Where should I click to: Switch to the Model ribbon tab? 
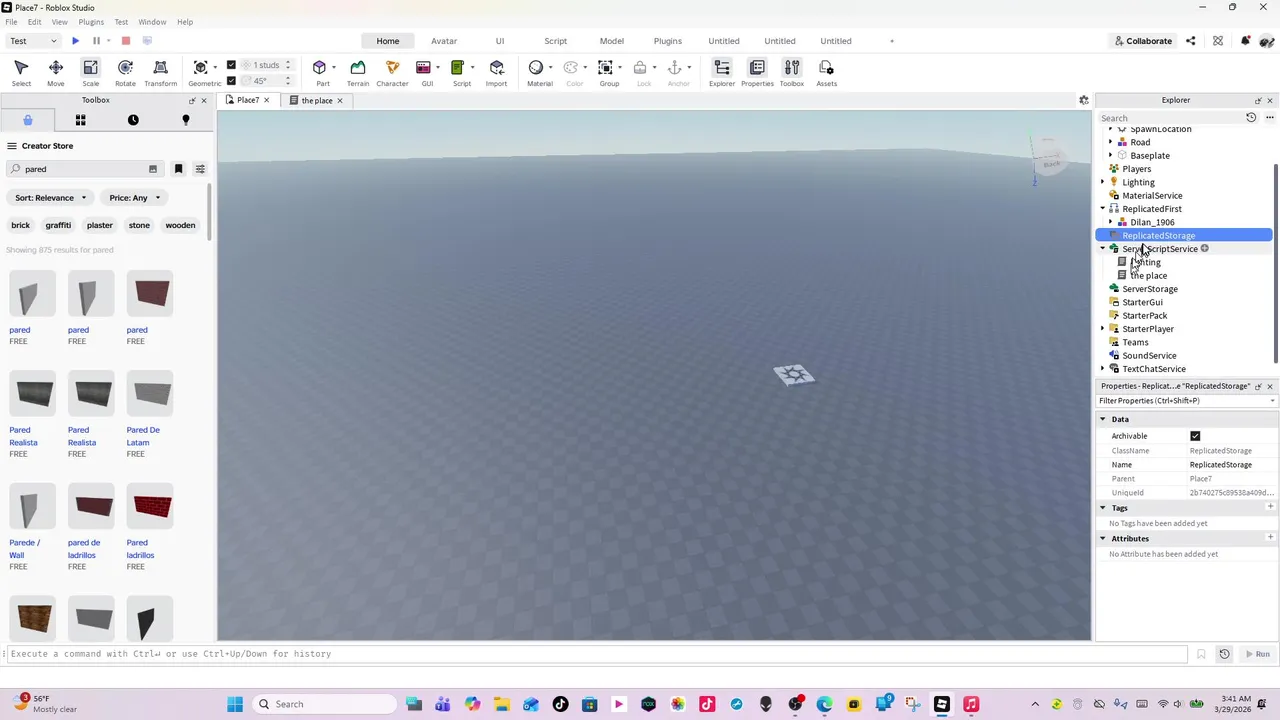point(612,41)
